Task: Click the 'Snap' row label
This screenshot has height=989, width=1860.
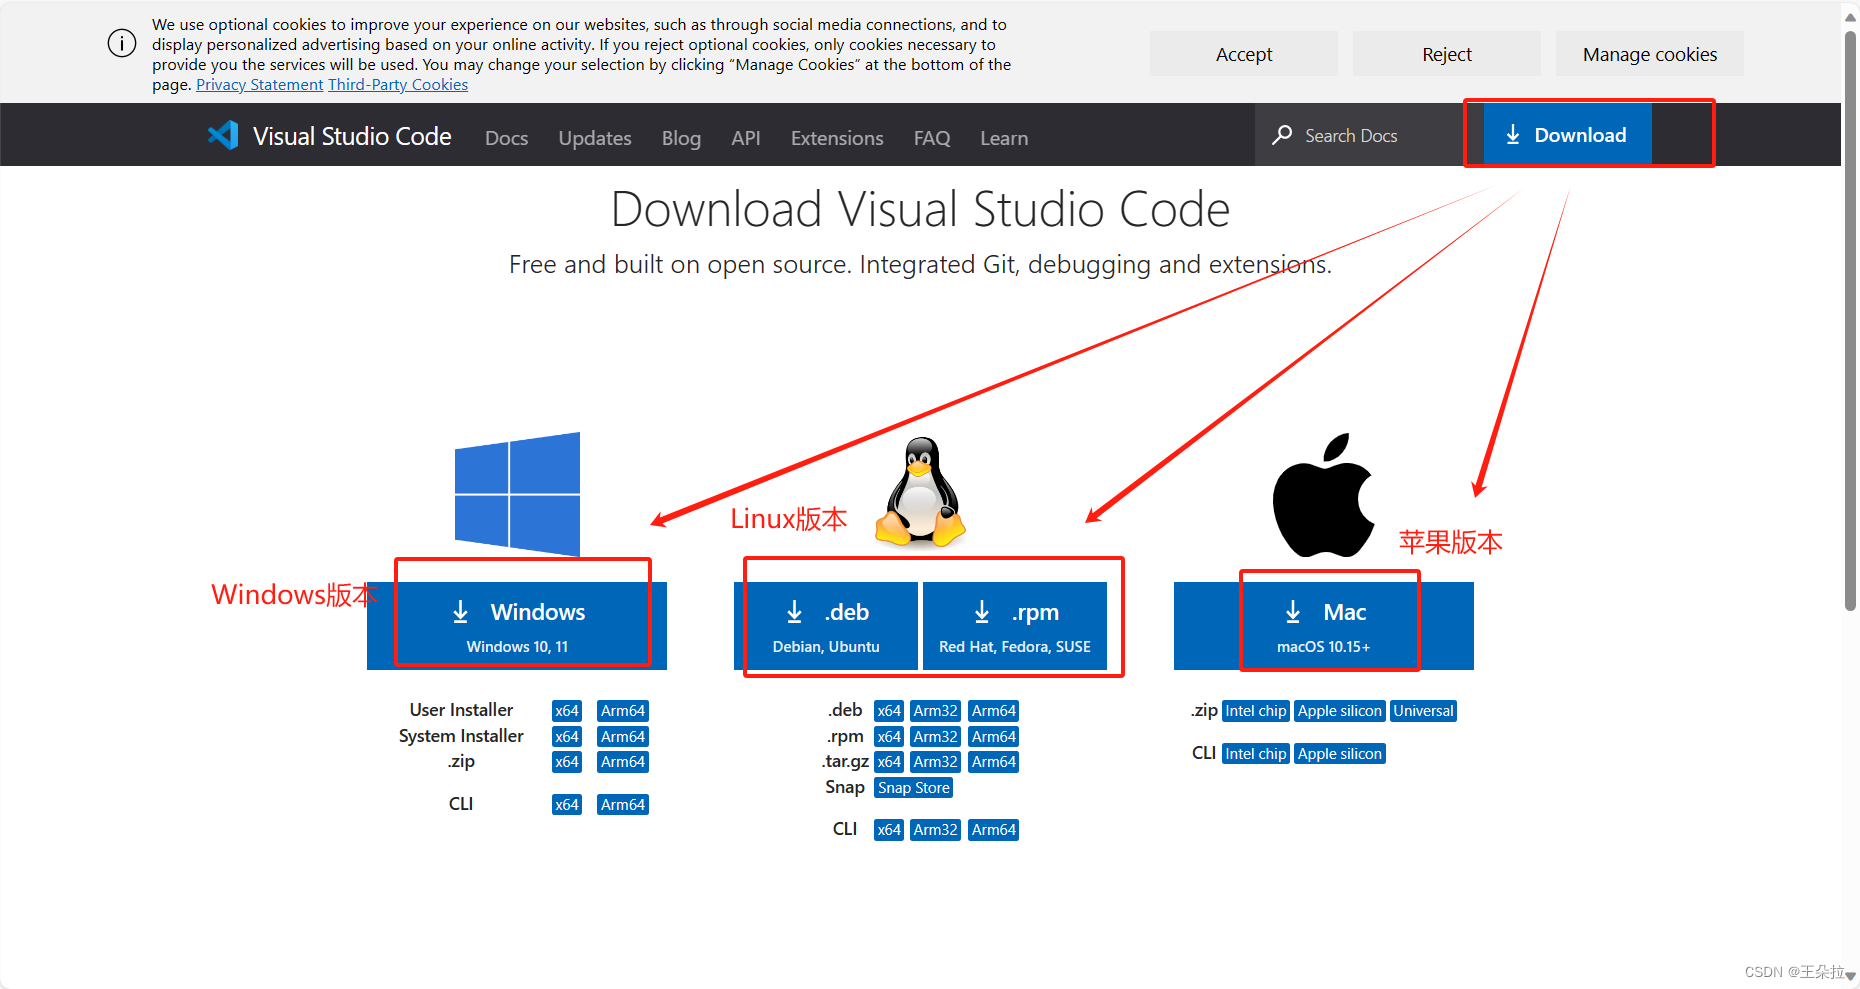Action: click(845, 787)
